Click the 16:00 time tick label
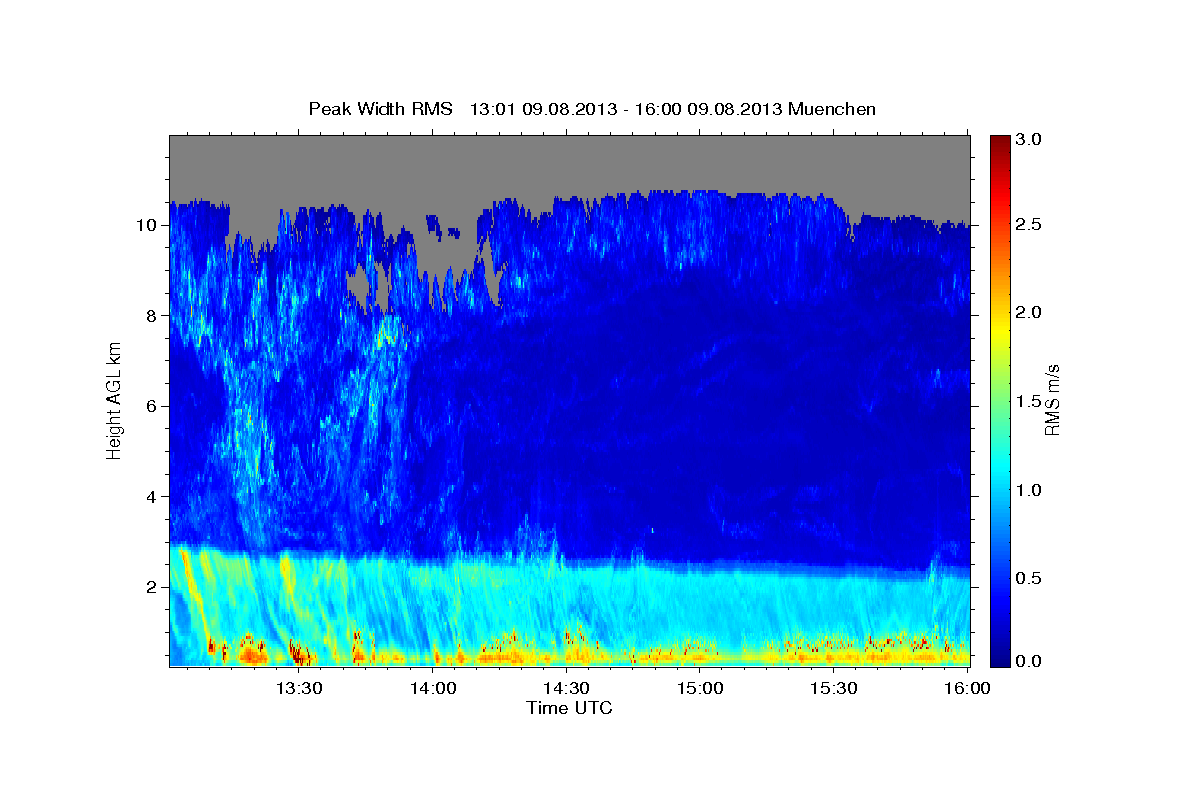This screenshot has height=800, width=1200. pos(967,688)
